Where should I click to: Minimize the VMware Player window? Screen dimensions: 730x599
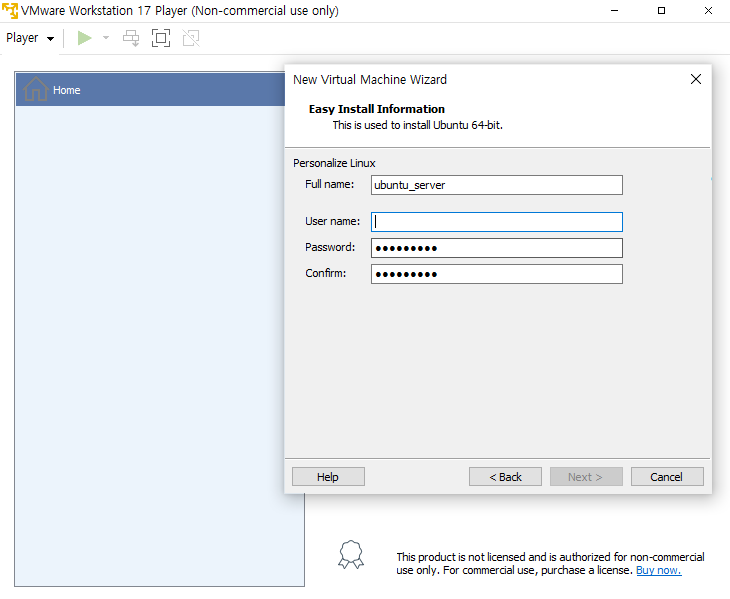pos(615,10)
